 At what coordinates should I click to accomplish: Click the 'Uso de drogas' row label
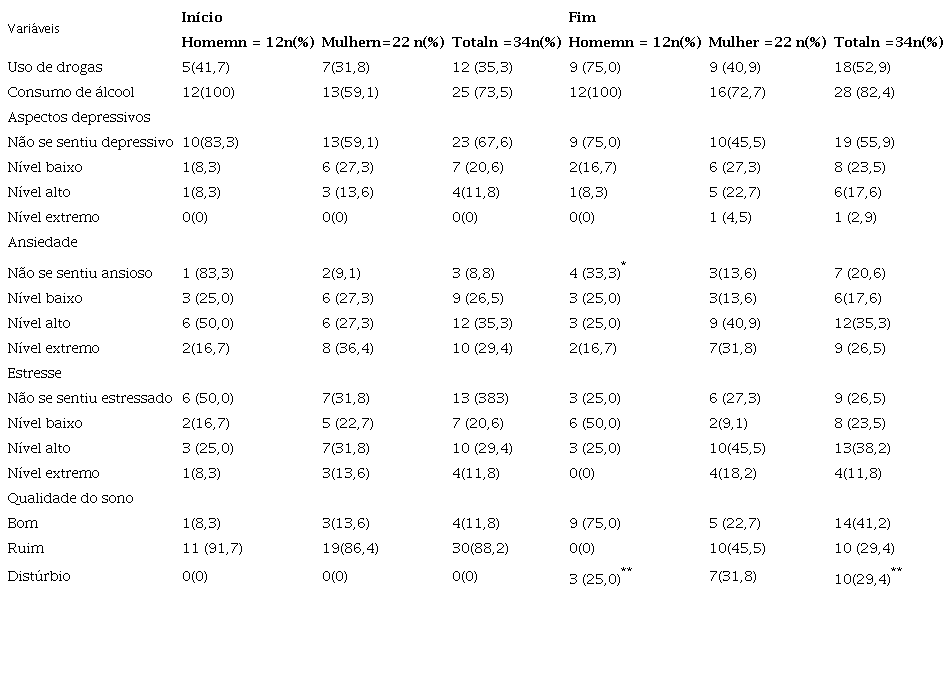pos(55,67)
